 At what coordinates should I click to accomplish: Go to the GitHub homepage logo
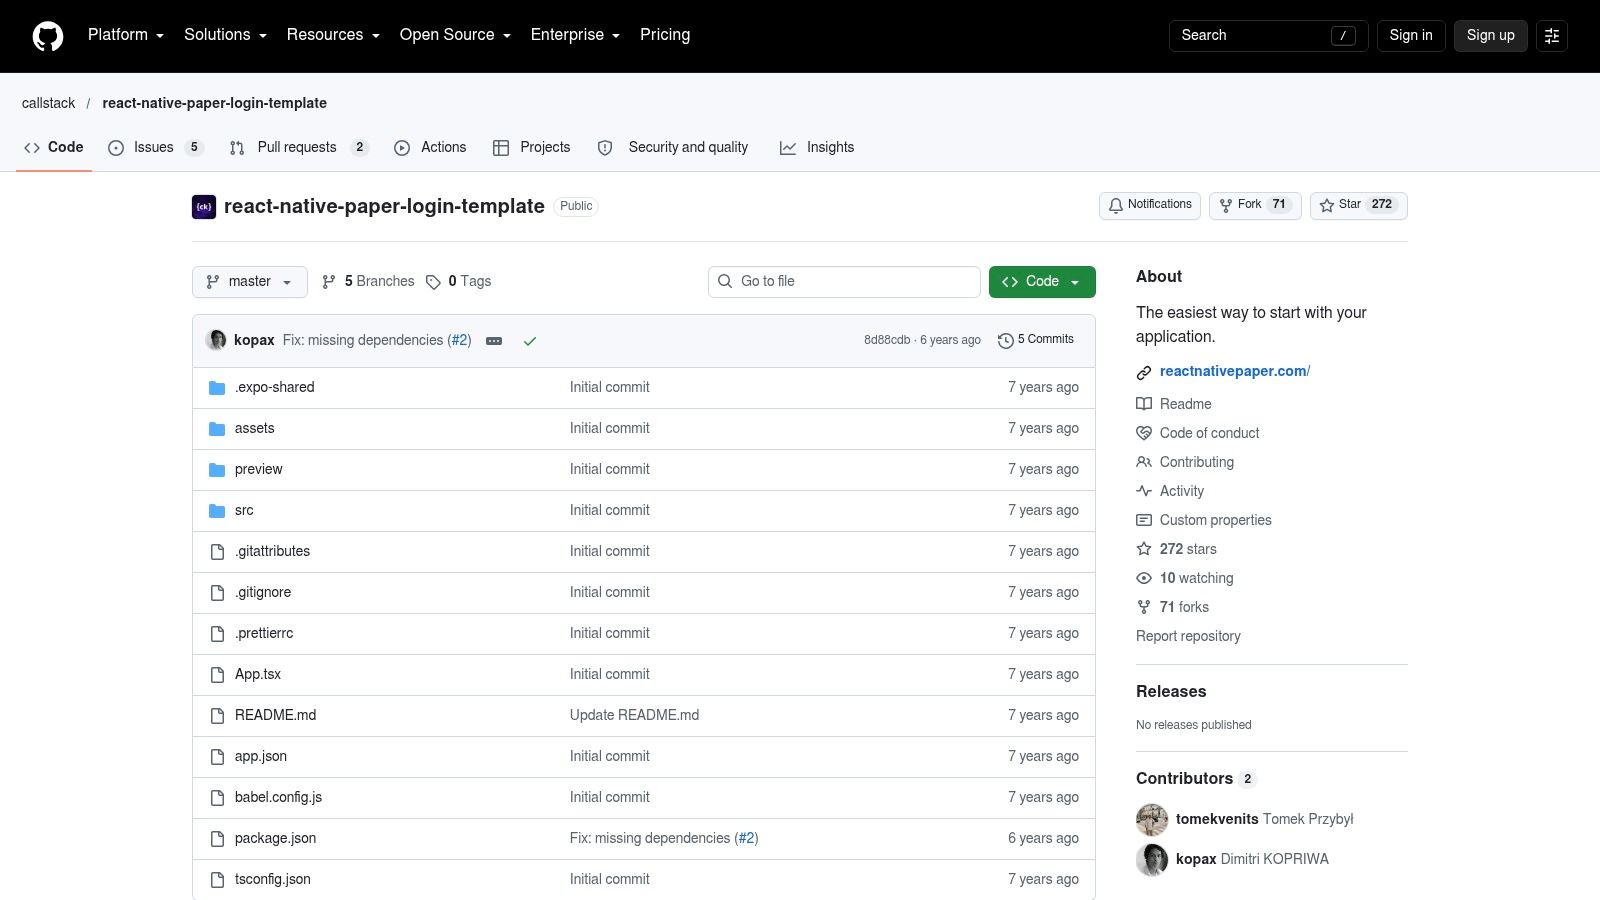pos(48,36)
